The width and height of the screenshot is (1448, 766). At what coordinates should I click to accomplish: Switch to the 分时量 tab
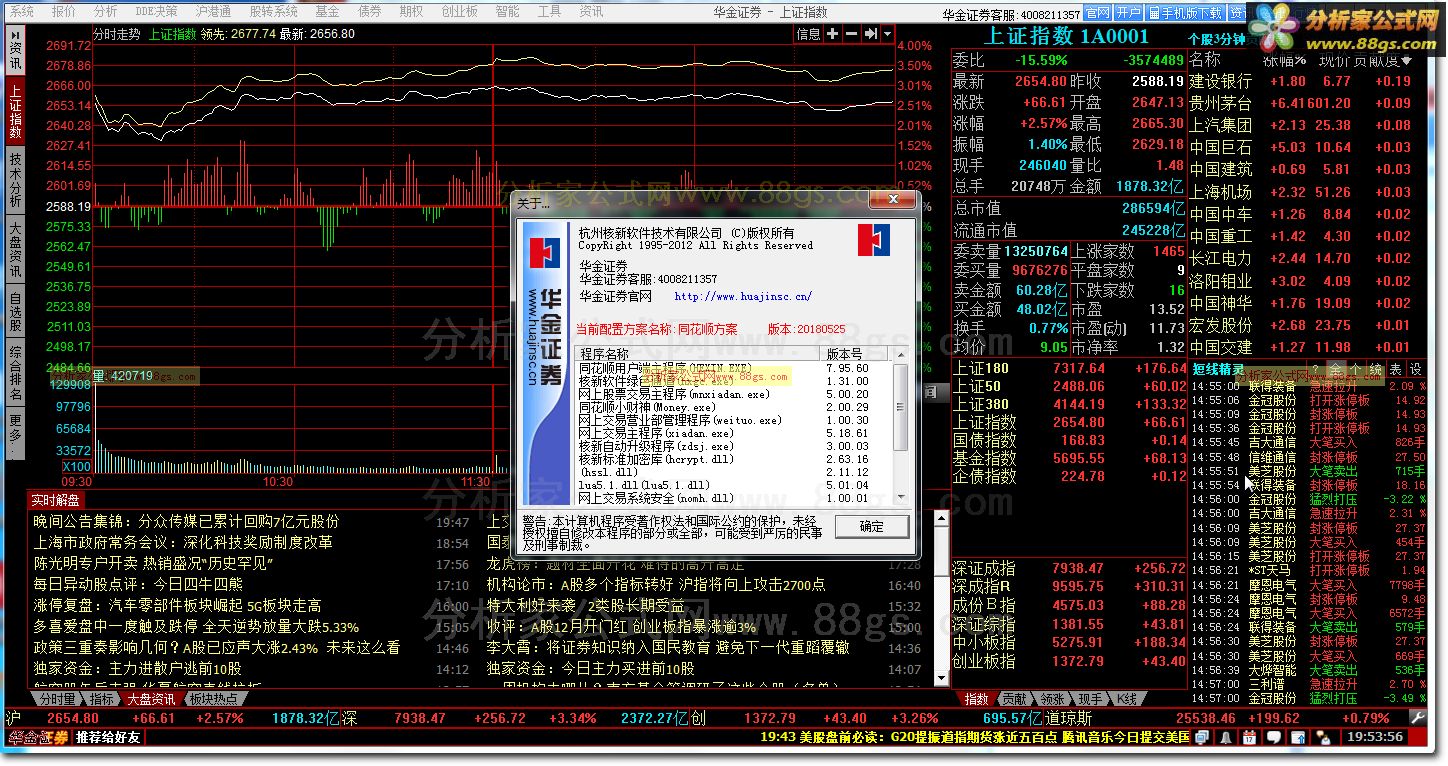pyautogui.click(x=57, y=698)
